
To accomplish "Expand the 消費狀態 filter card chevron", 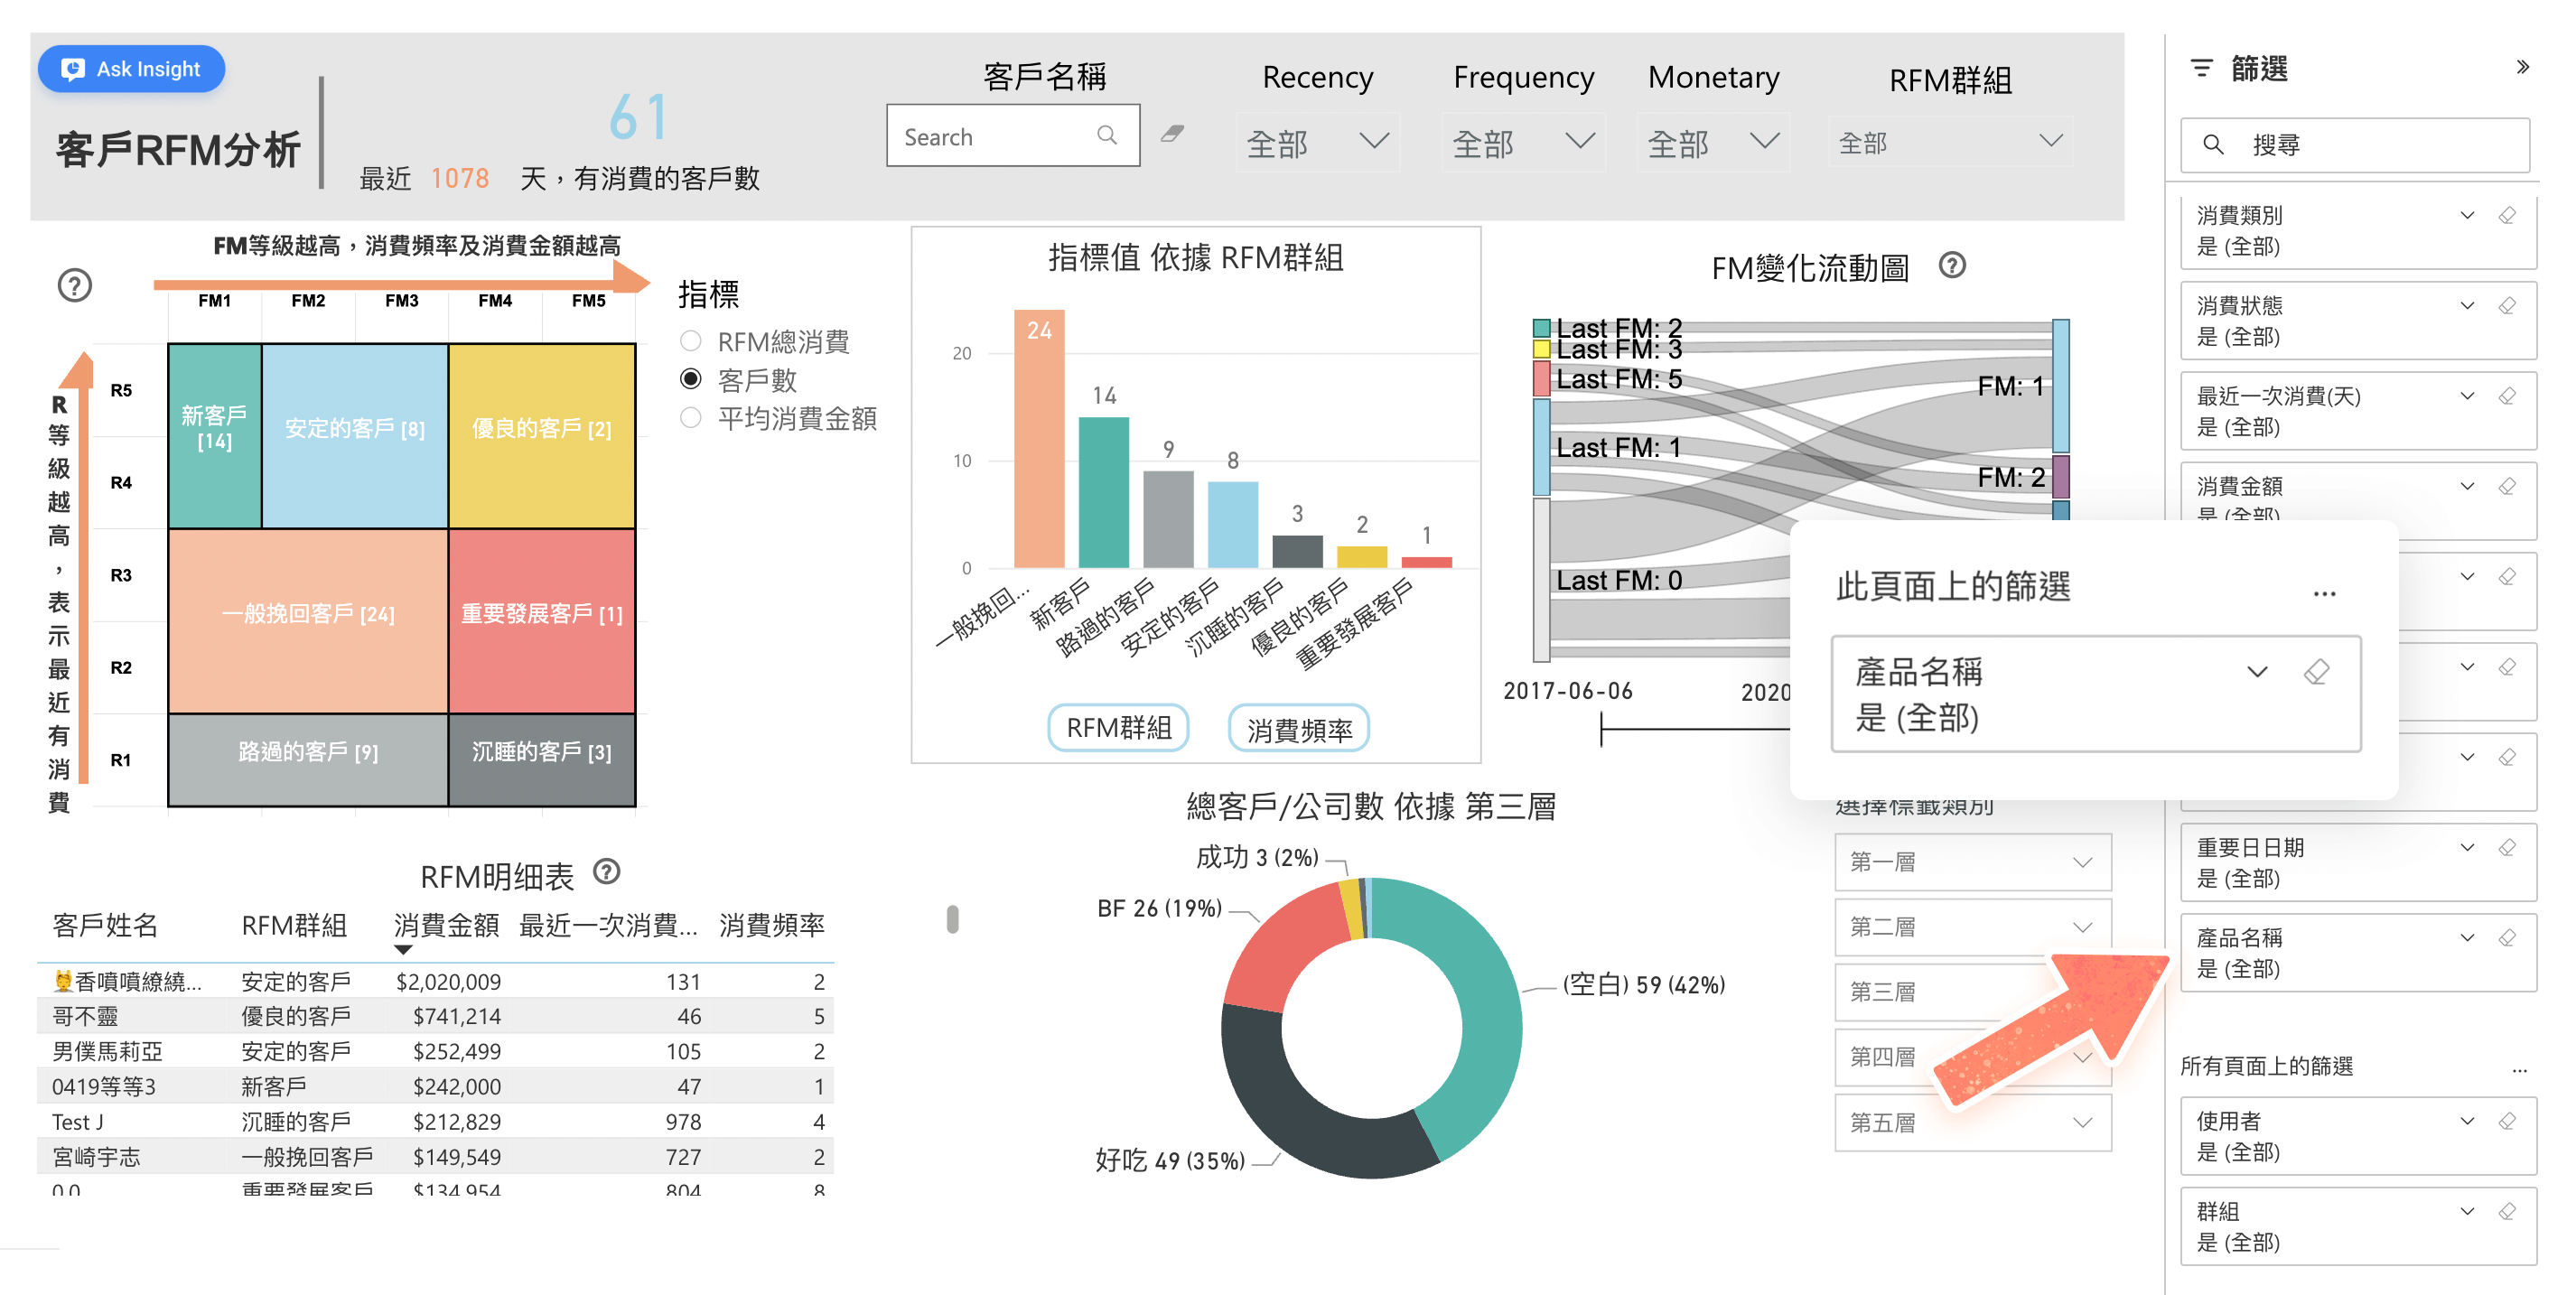I will point(2467,305).
